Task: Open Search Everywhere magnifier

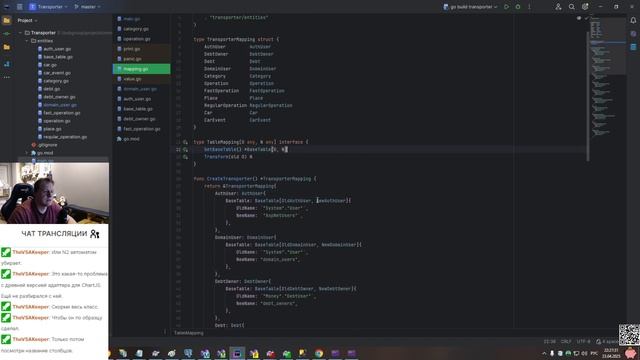Action: click(x=571, y=7)
